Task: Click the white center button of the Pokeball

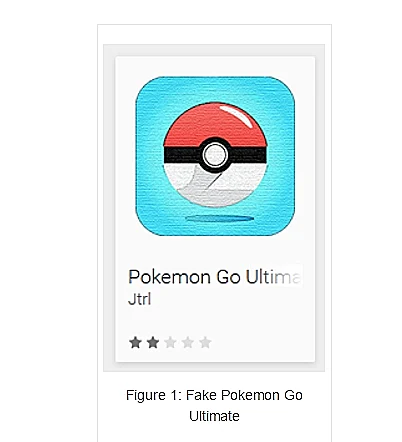Action: pos(215,155)
